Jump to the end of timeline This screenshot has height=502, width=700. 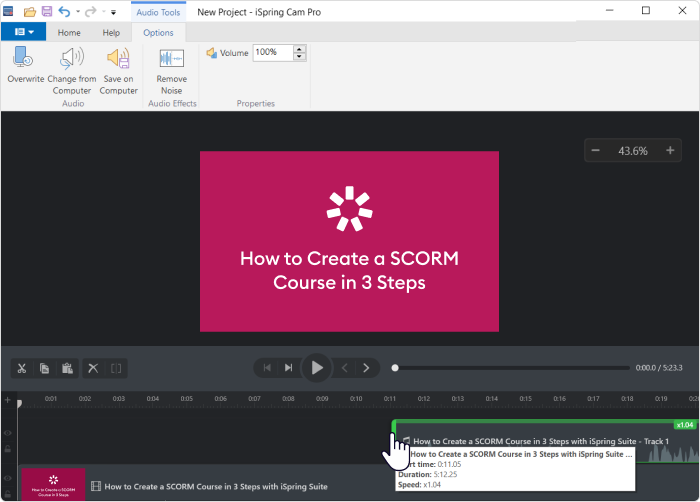coord(288,368)
